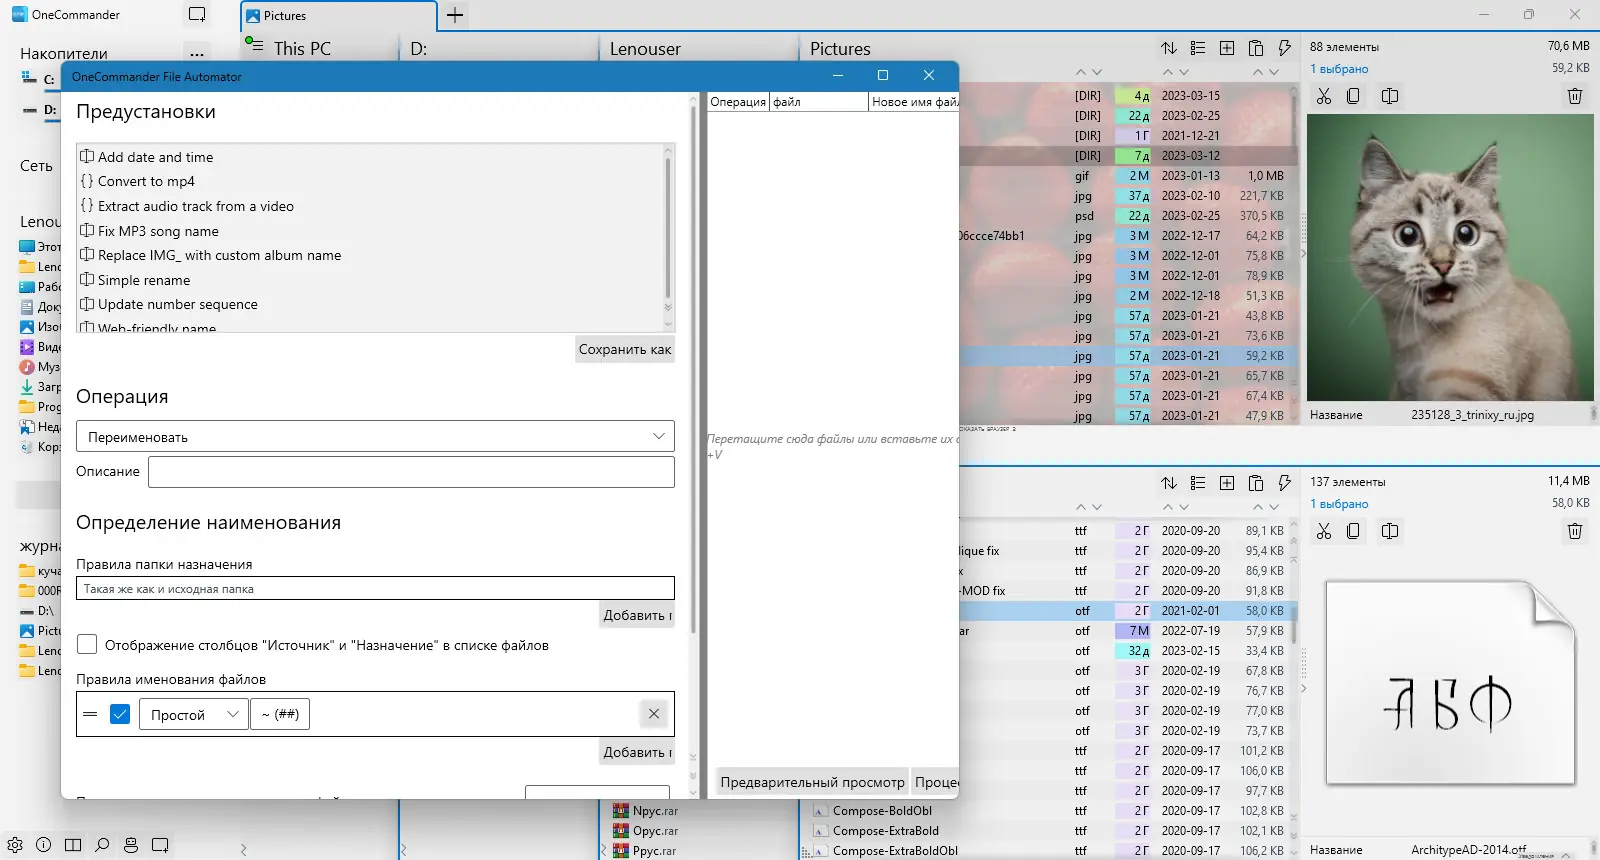The width and height of the screenshot is (1600, 860).
Task: Copy selected file in 88 элементы pane
Action: point(1353,96)
